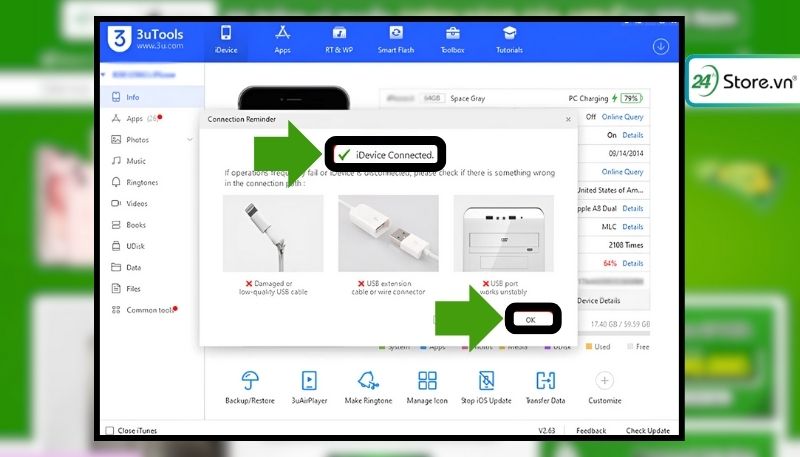Click Details link beside MLC
The height and width of the screenshot is (457, 800).
(633, 227)
